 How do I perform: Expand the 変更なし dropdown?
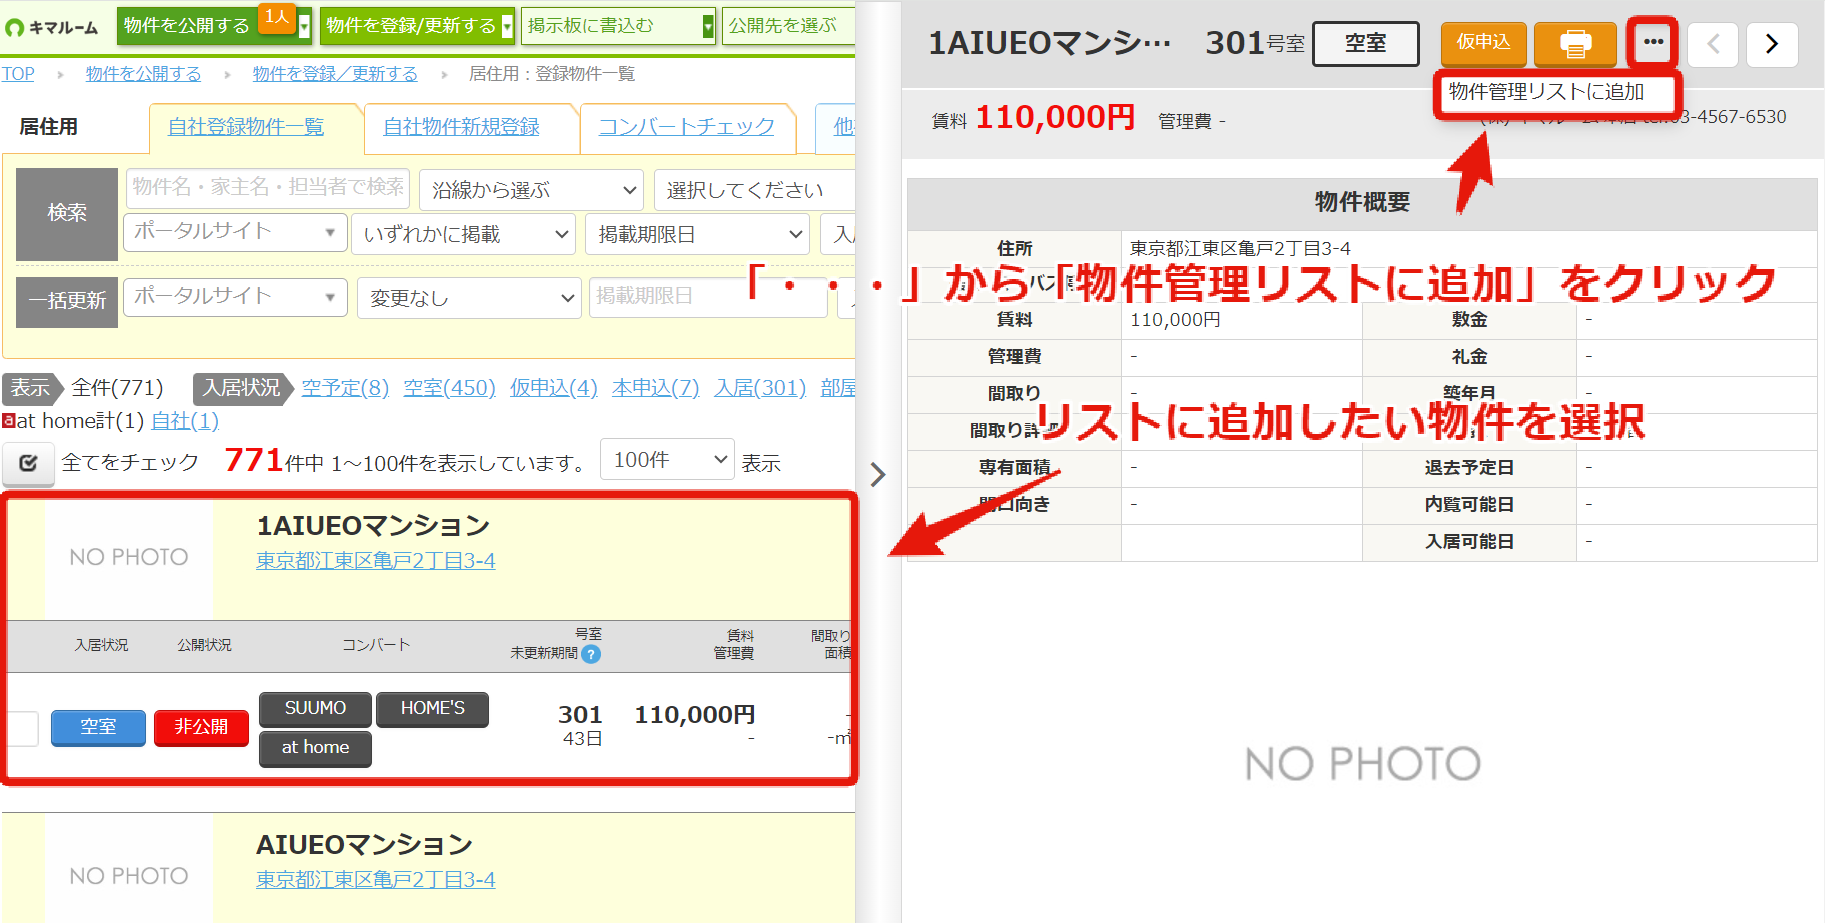(x=469, y=298)
